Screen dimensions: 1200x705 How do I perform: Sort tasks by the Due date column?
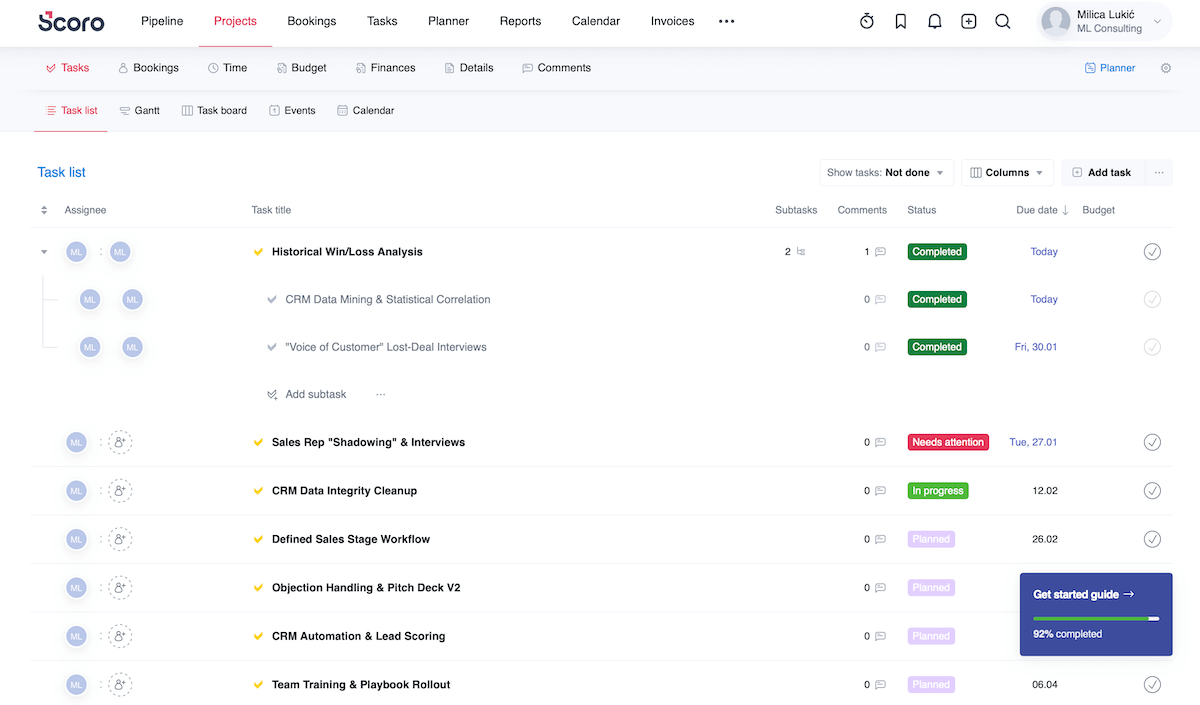click(1040, 210)
